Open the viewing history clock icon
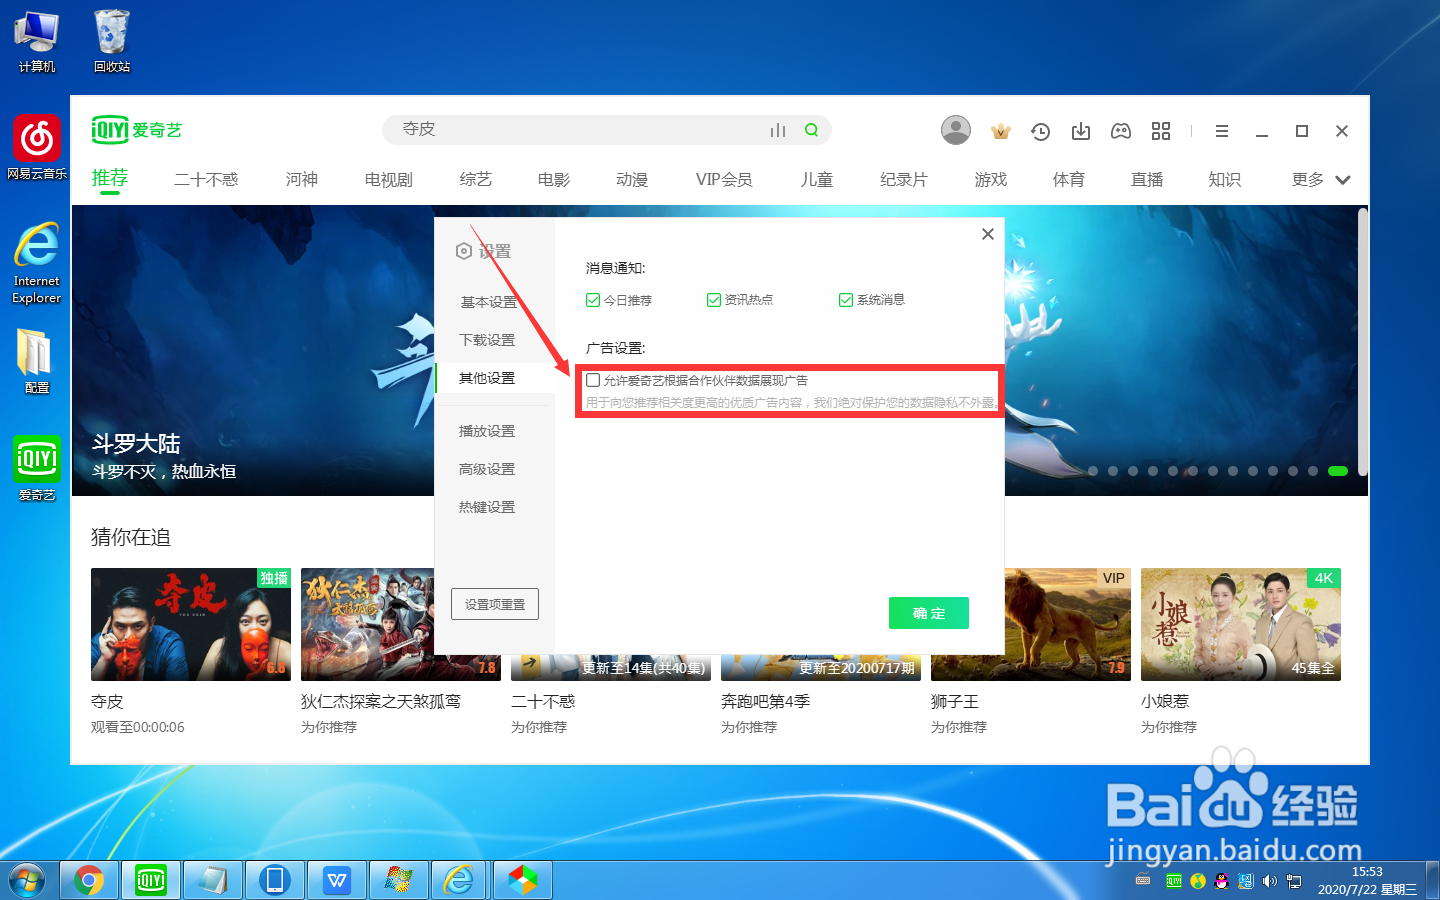The height and width of the screenshot is (900, 1440). click(x=1040, y=130)
